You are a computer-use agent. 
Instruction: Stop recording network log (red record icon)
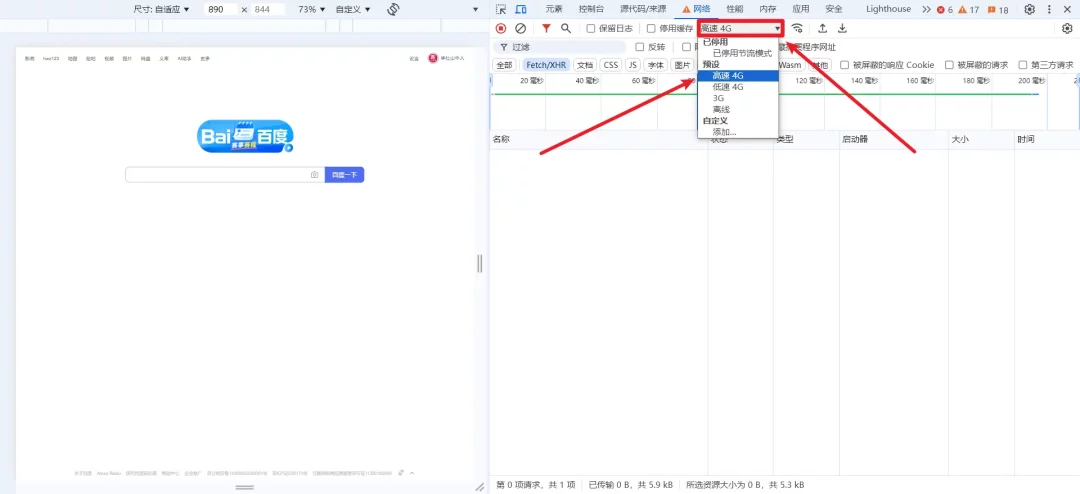[501, 28]
